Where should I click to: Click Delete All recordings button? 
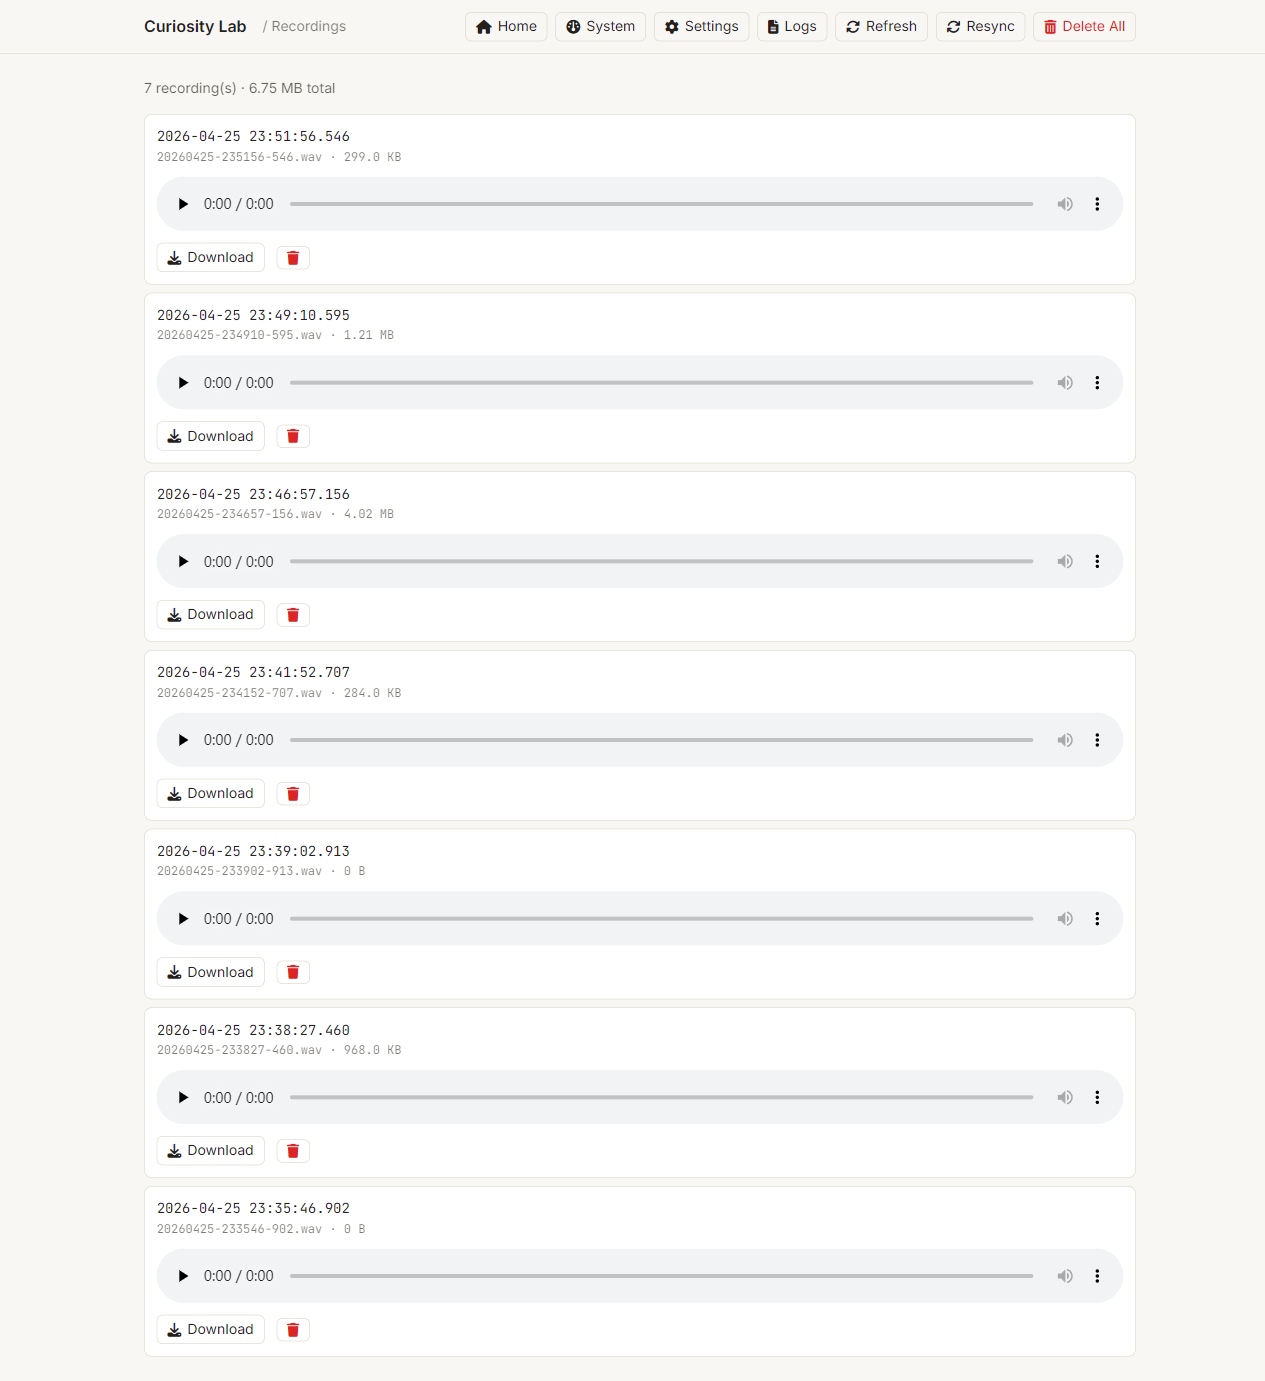click(x=1084, y=27)
